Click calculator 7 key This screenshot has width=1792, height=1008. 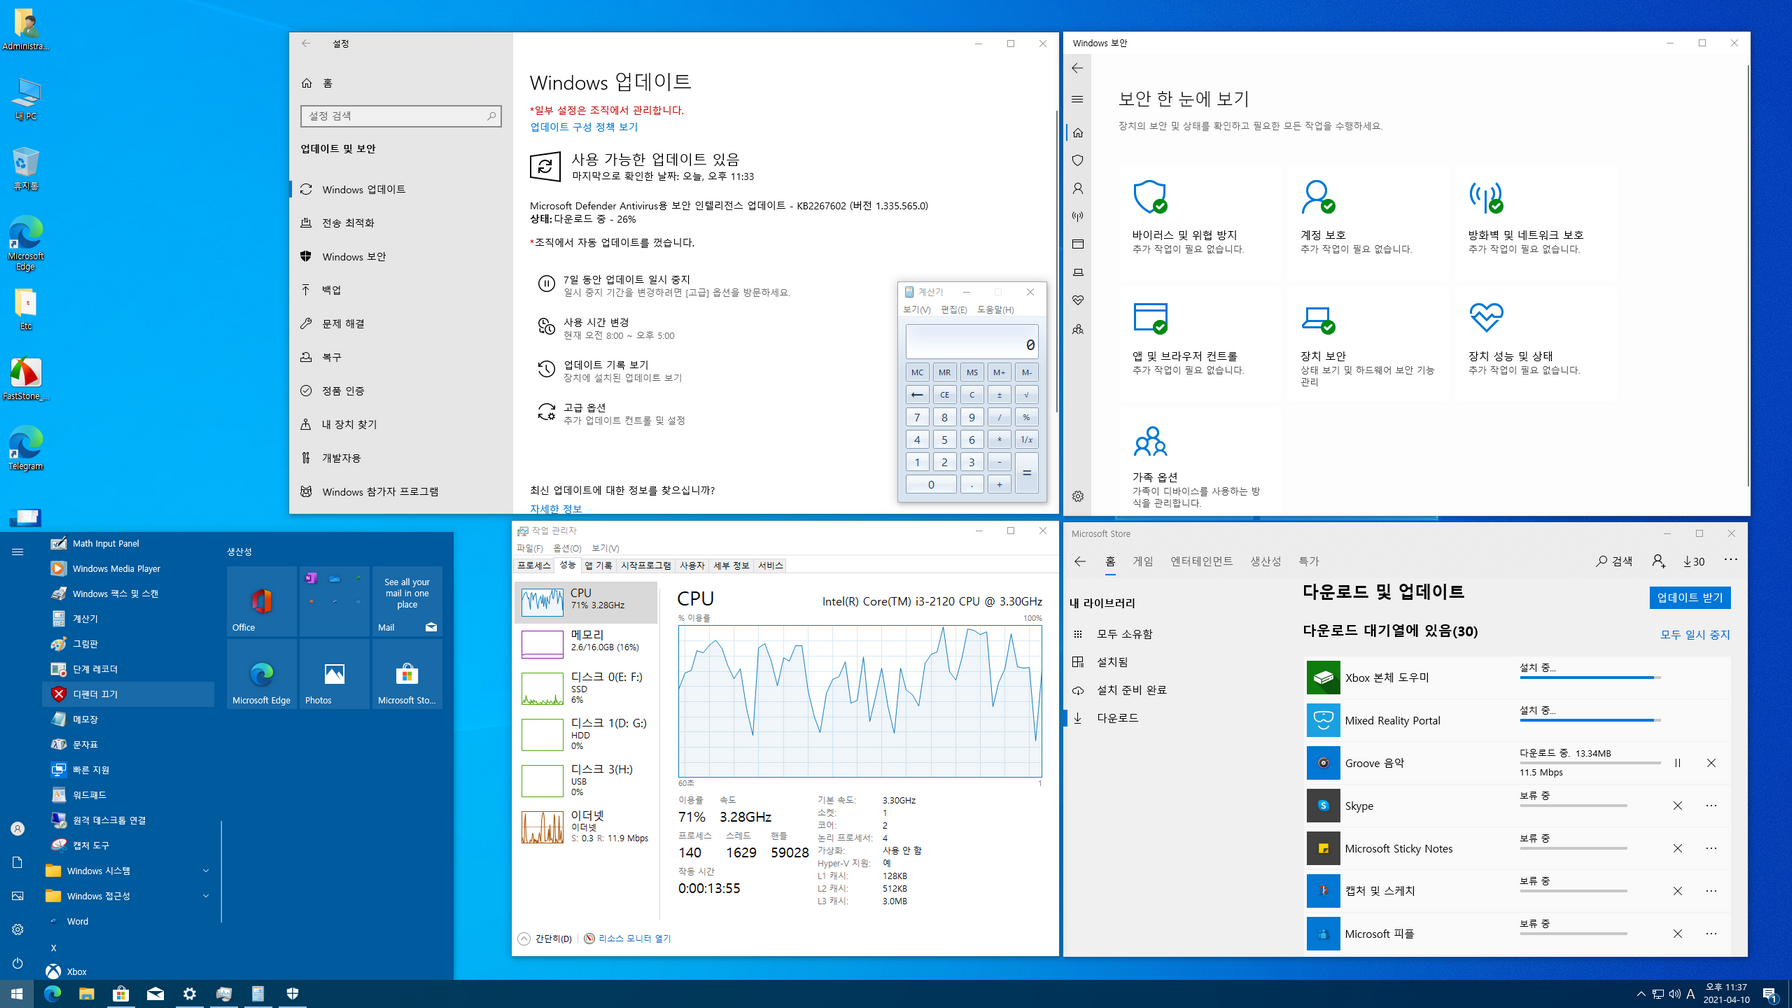917,417
